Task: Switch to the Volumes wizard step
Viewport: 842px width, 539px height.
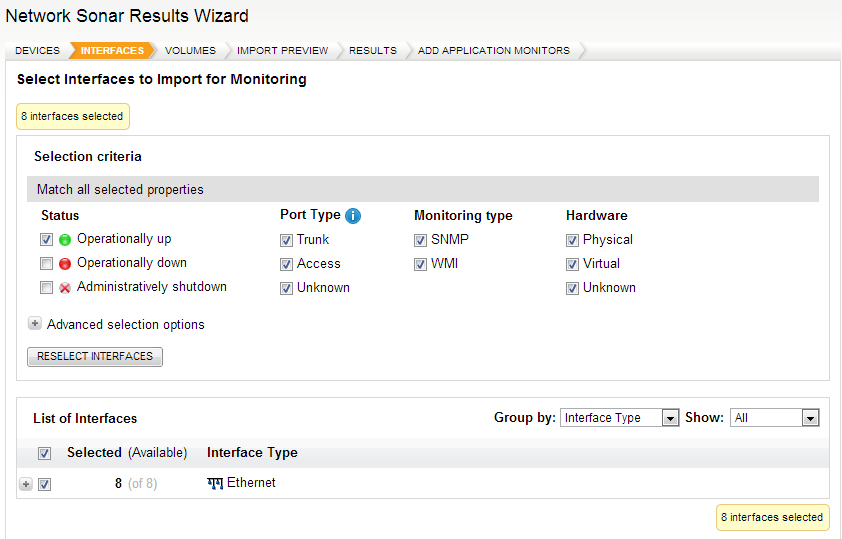Action: point(190,50)
